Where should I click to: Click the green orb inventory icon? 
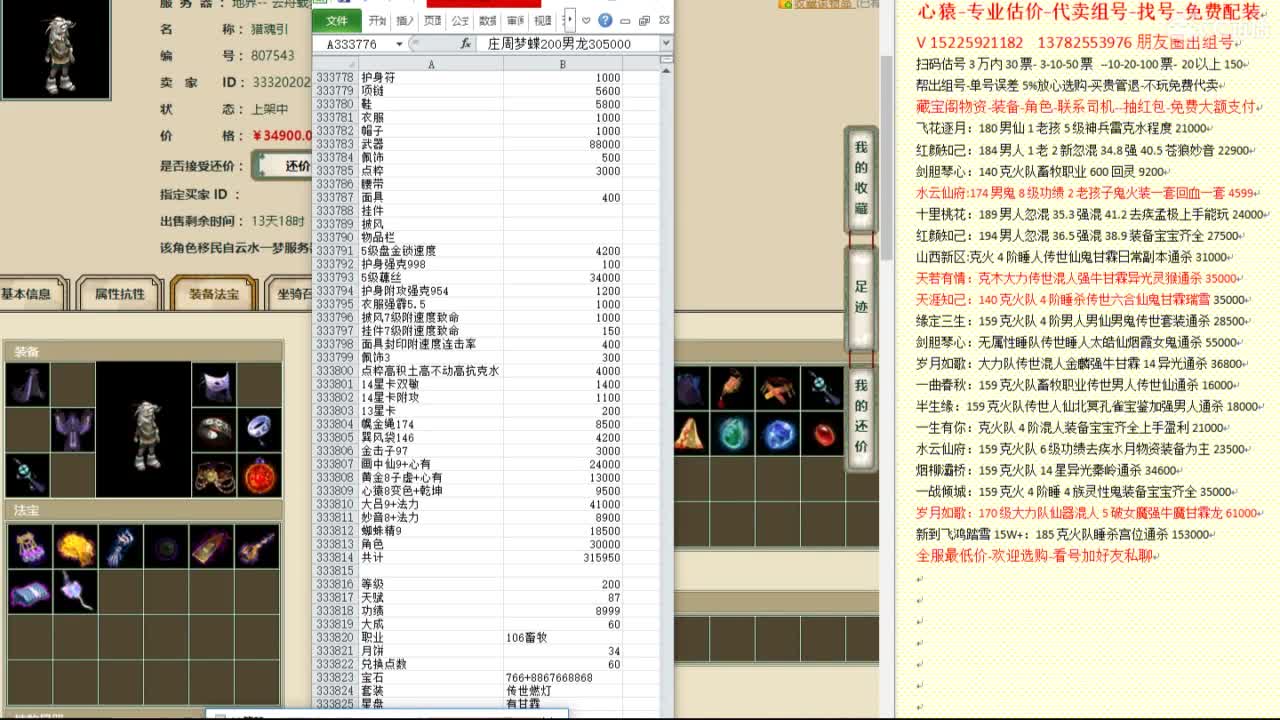(x=732, y=433)
